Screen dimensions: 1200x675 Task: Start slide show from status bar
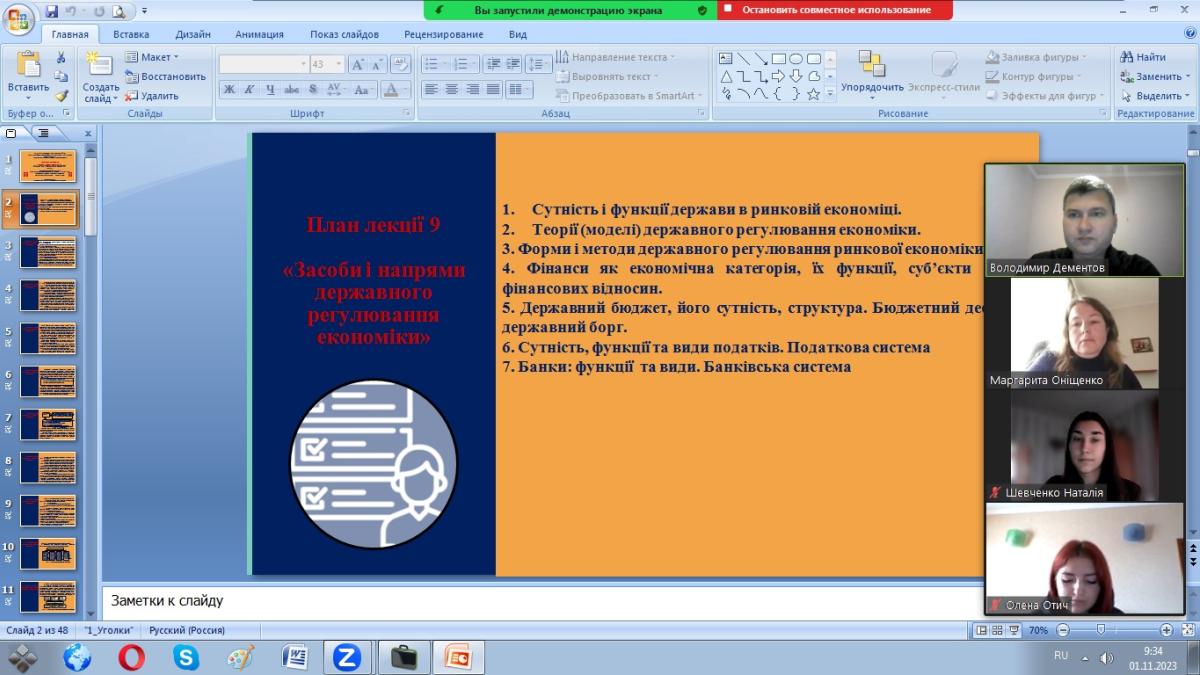[1014, 630]
